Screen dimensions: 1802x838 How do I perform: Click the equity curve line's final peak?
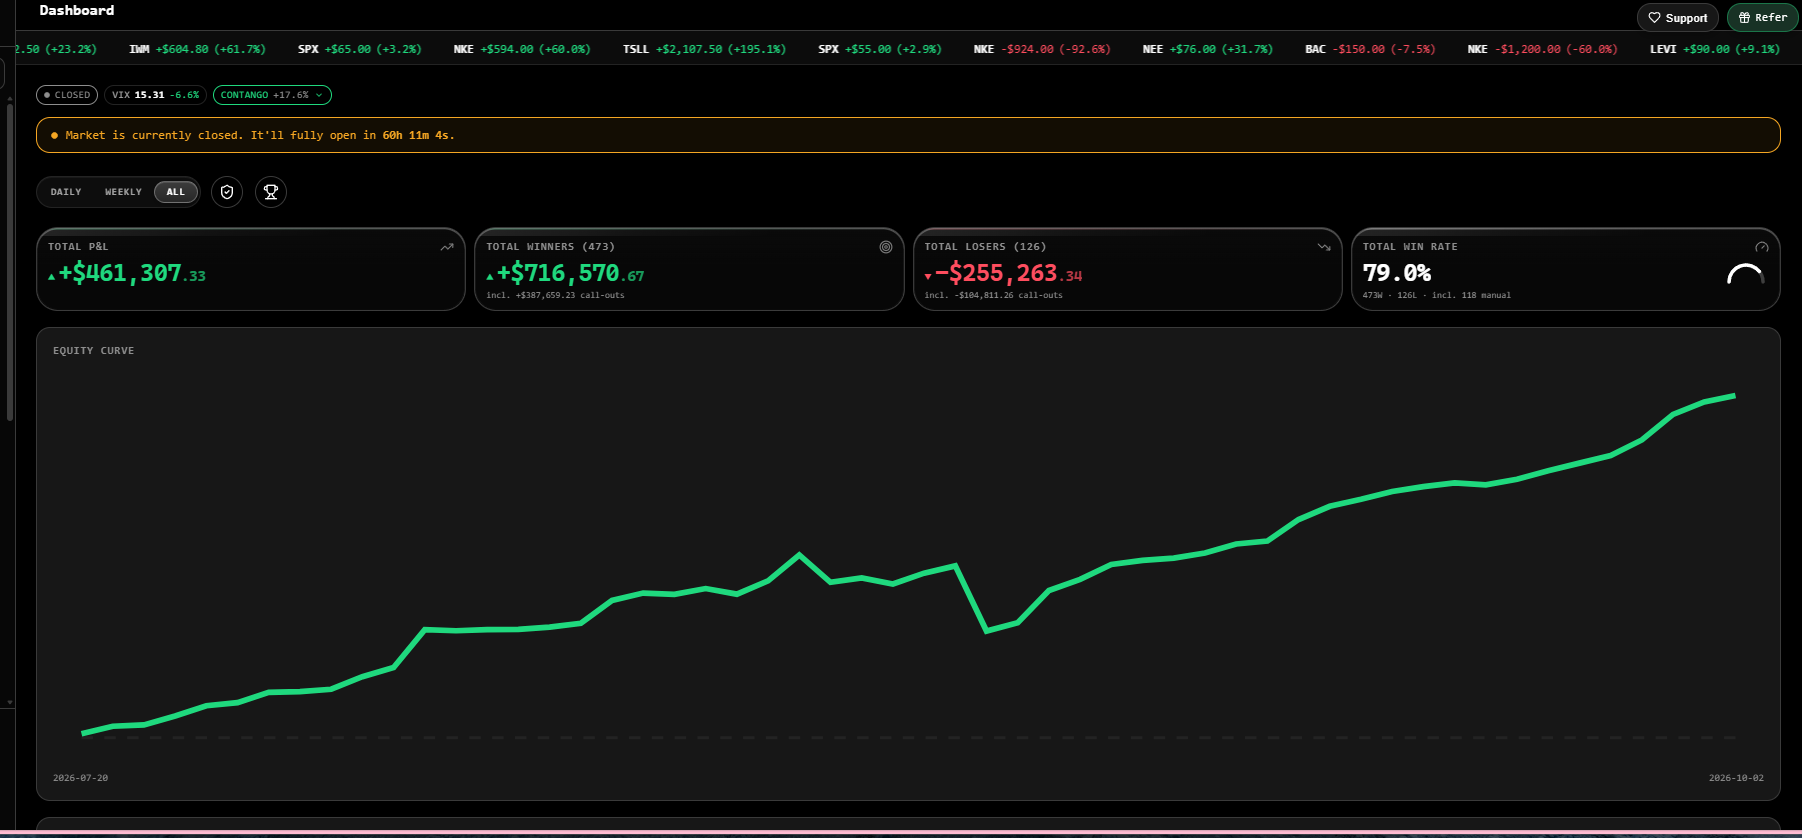[x=1733, y=396]
